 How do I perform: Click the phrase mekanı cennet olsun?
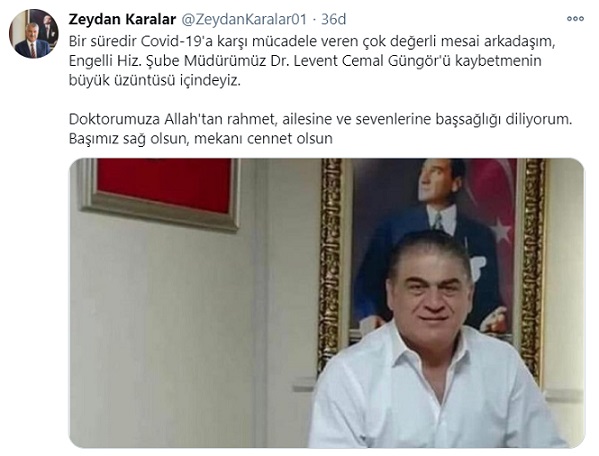point(263,138)
